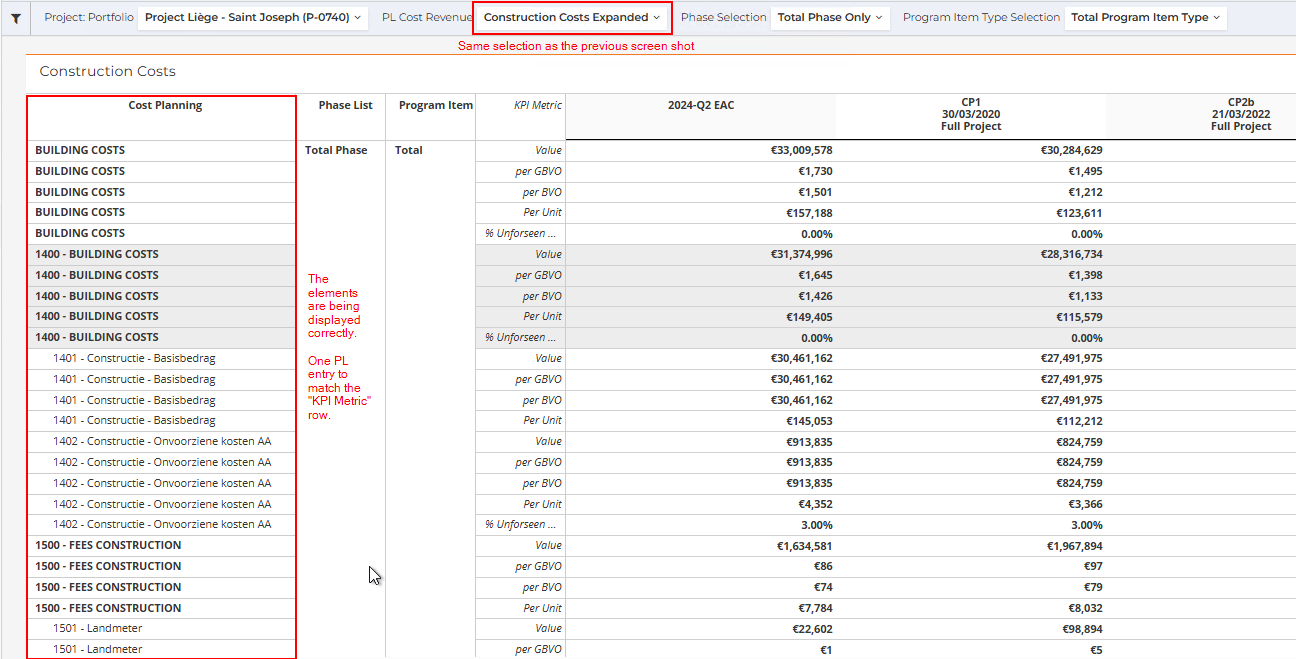The image size is (1296, 659).
Task: Click the CP2b 21/03/2022 Full Project header
Action: coord(1241,115)
